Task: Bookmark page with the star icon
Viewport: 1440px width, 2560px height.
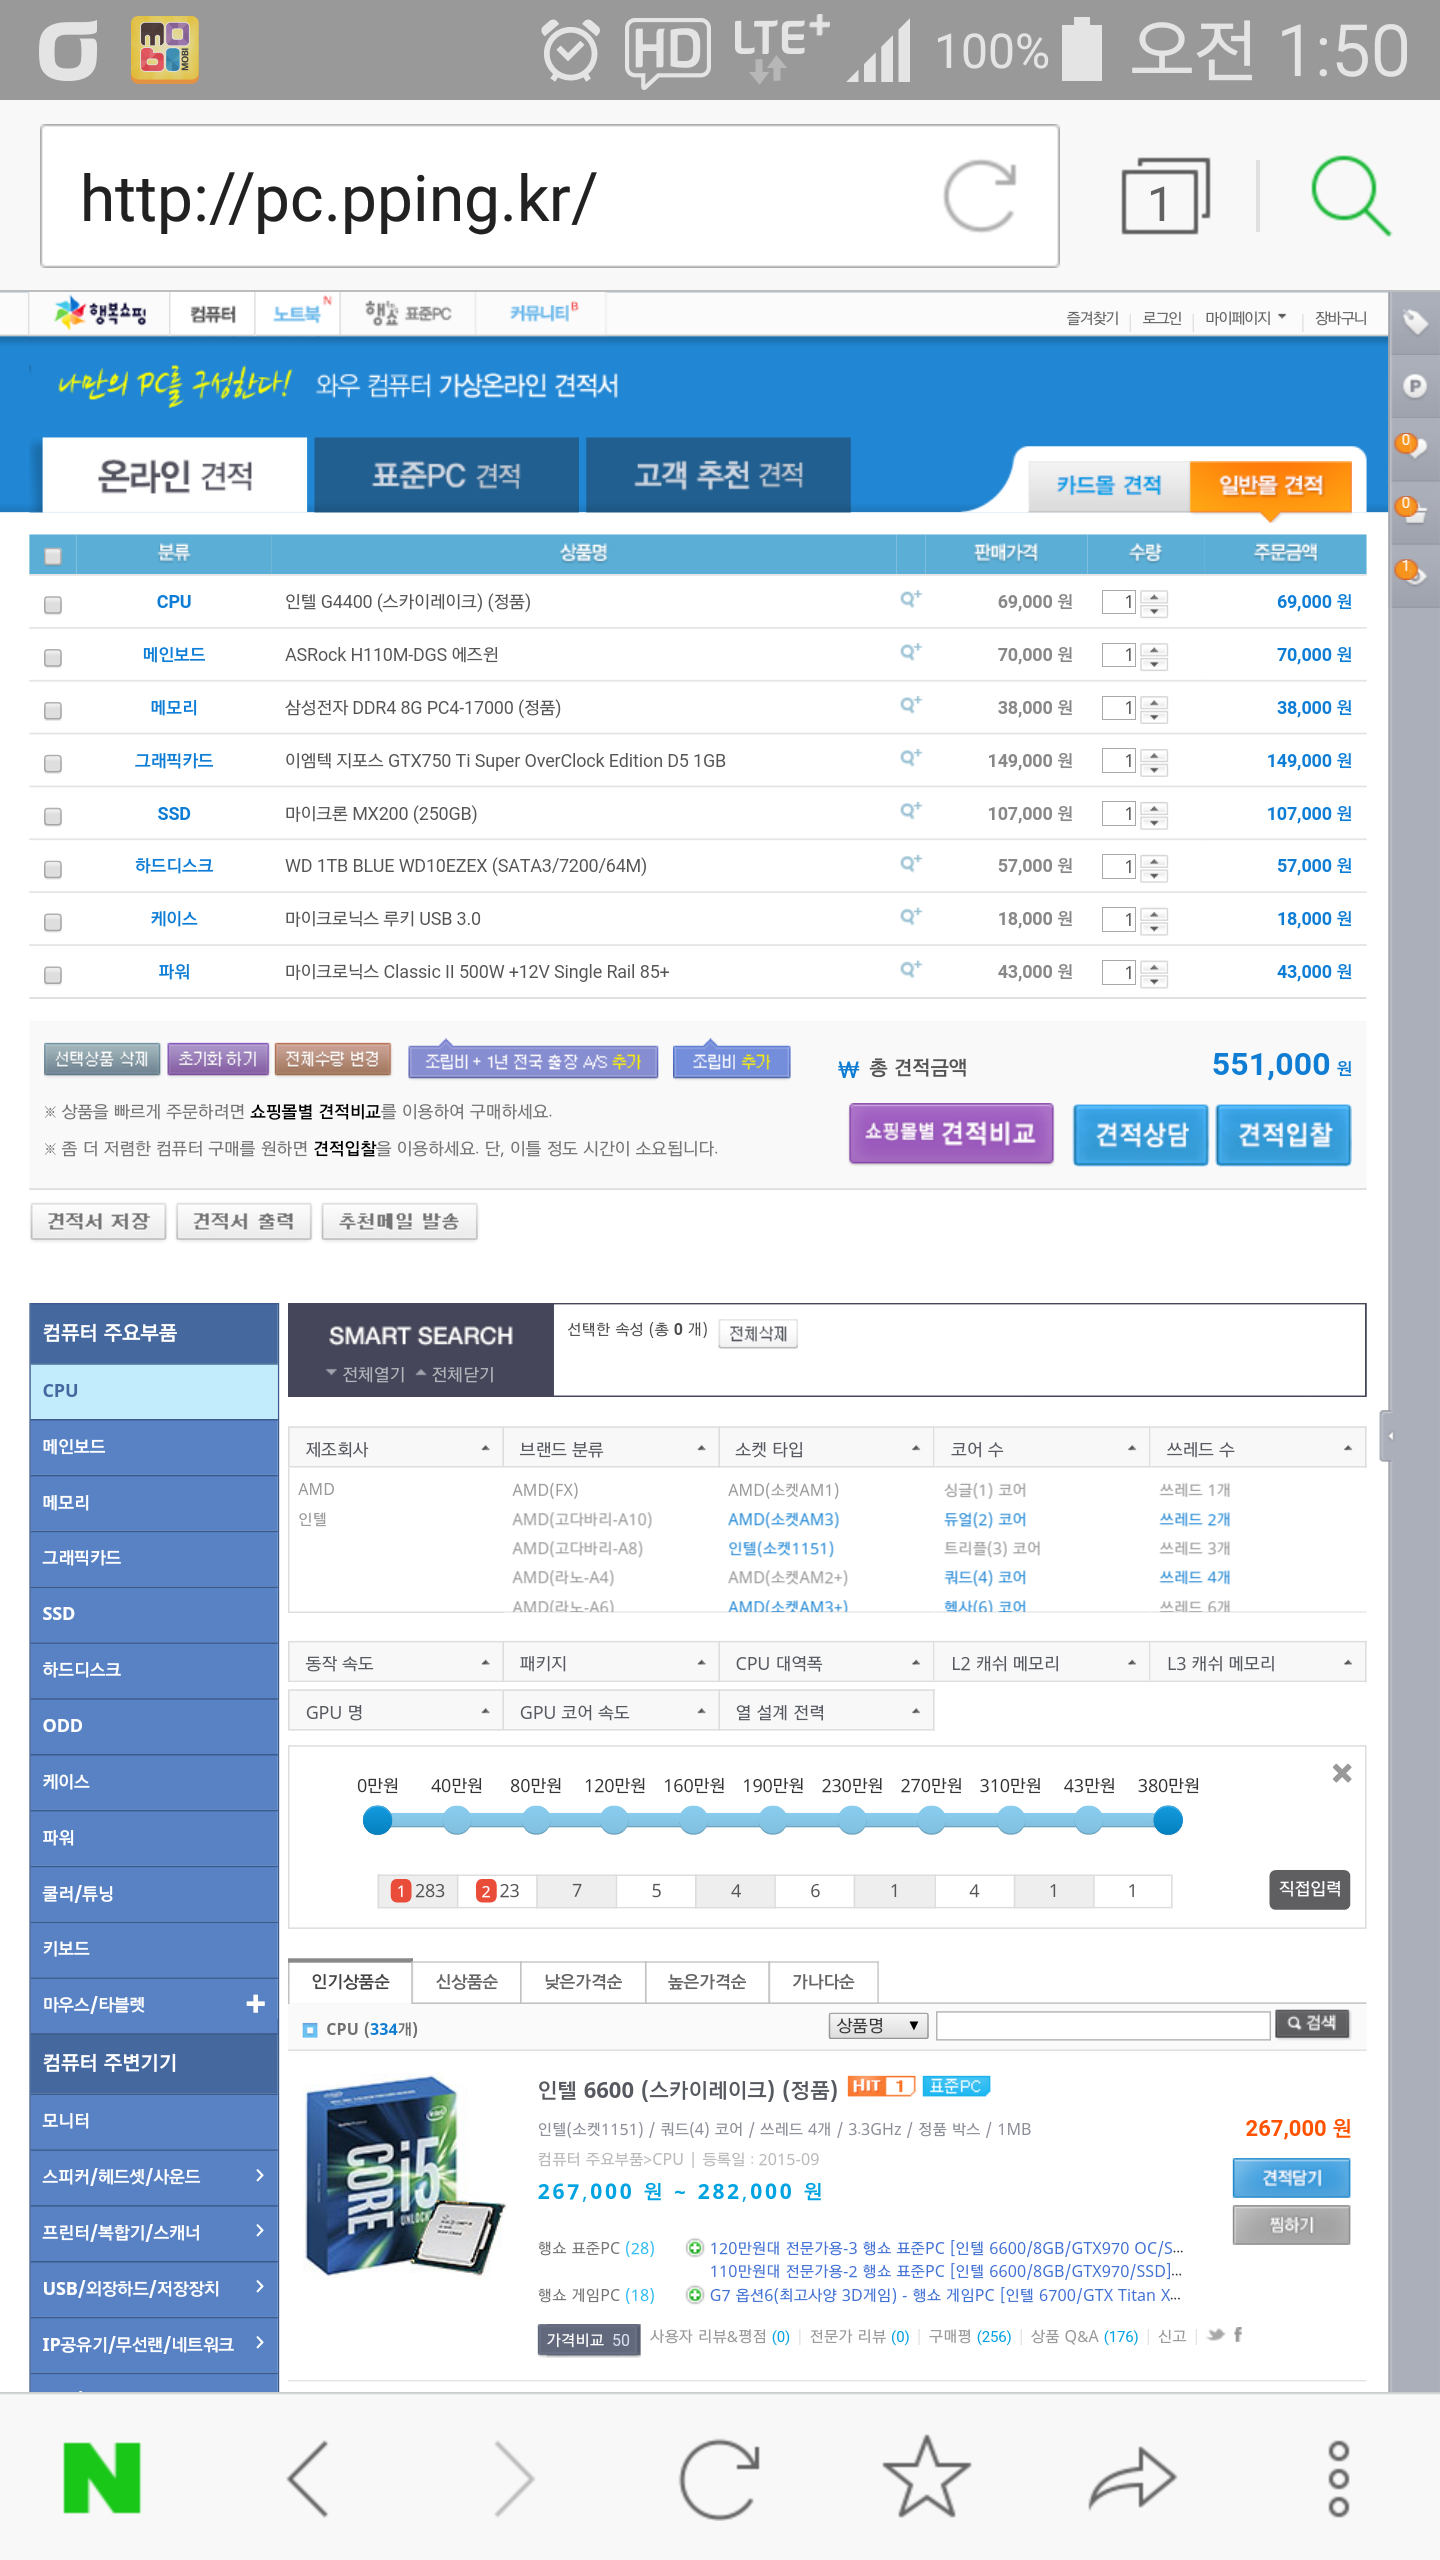Action: tap(926, 2478)
